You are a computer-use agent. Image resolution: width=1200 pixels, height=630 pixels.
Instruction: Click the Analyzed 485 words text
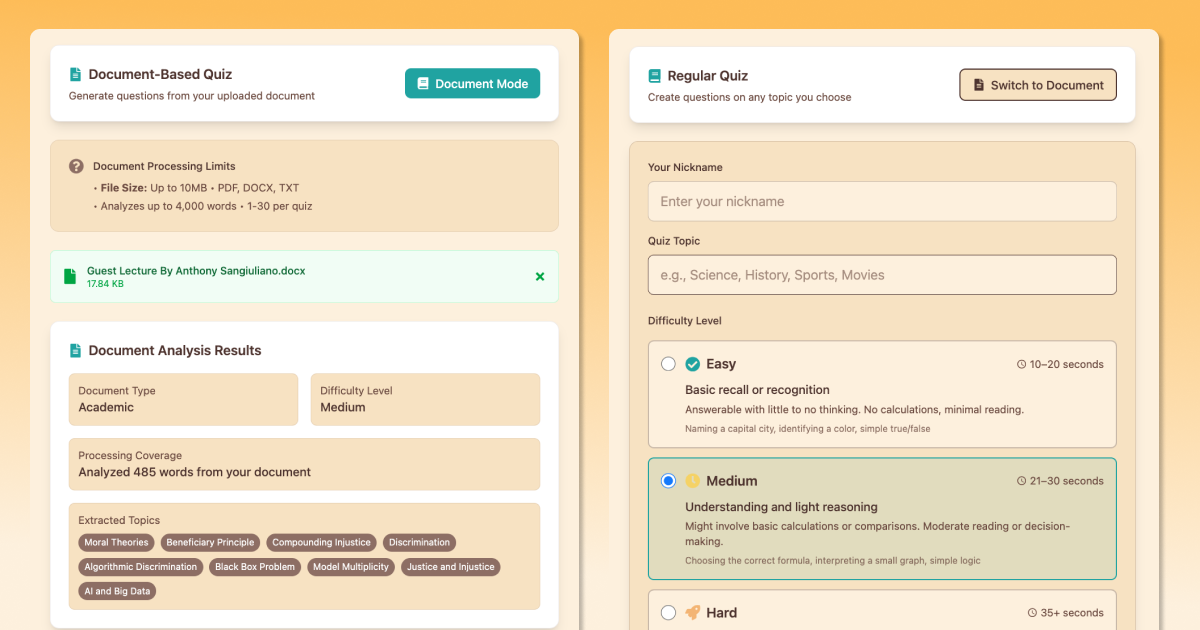[x=195, y=472]
